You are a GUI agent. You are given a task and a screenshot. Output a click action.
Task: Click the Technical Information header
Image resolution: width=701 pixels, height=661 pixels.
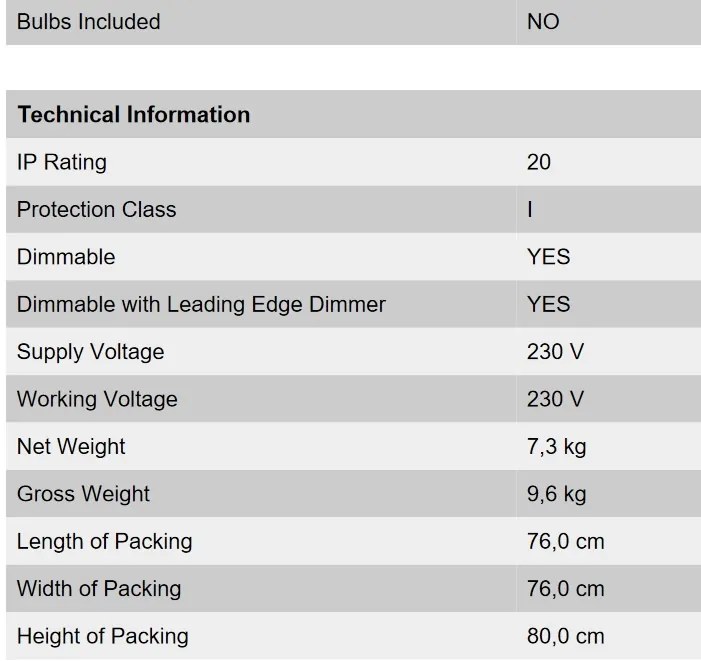(134, 114)
